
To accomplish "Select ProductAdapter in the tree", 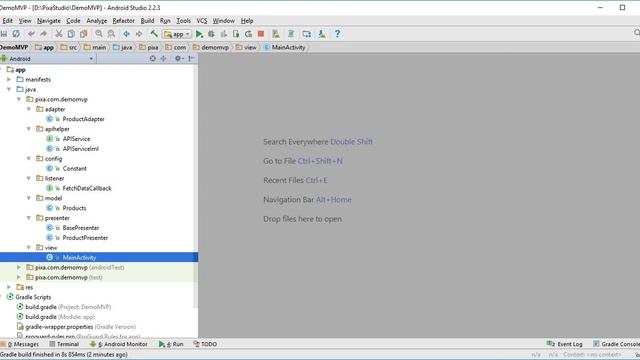I will (x=83, y=119).
